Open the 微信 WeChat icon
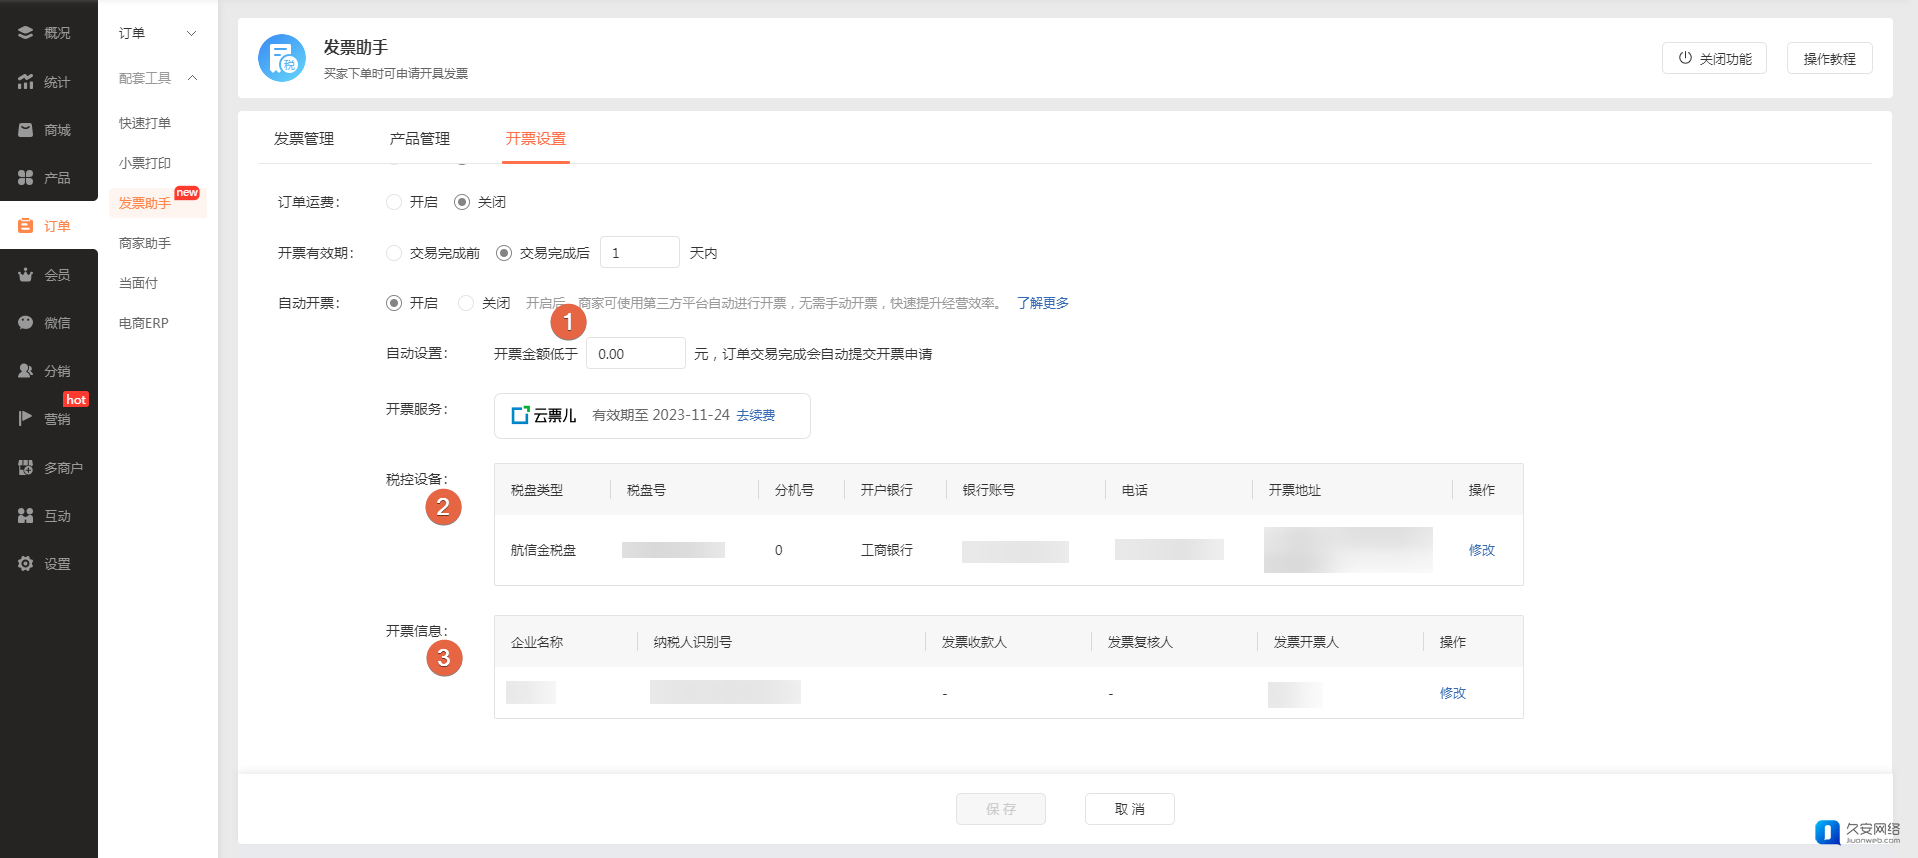This screenshot has height=858, width=1918. (26, 323)
